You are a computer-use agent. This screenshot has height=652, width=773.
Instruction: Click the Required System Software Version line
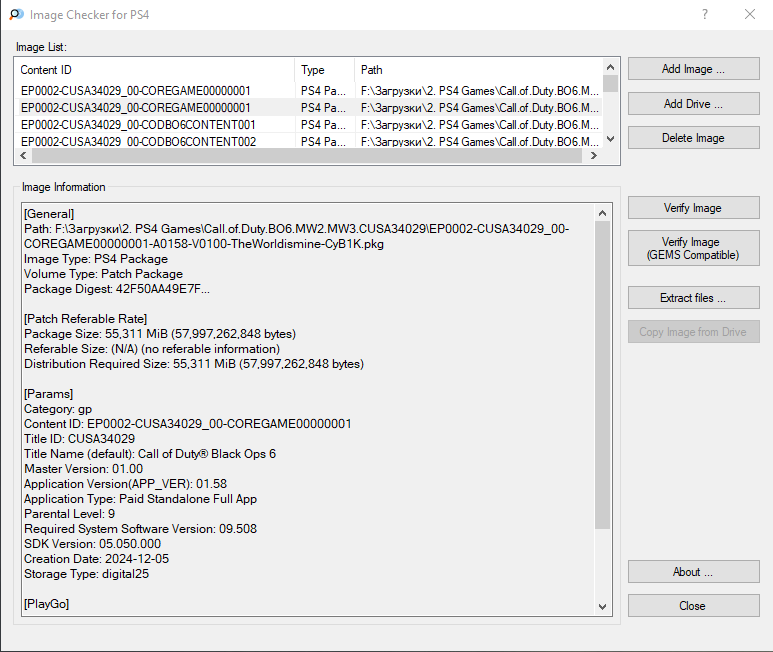pyautogui.click(x=141, y=529)
